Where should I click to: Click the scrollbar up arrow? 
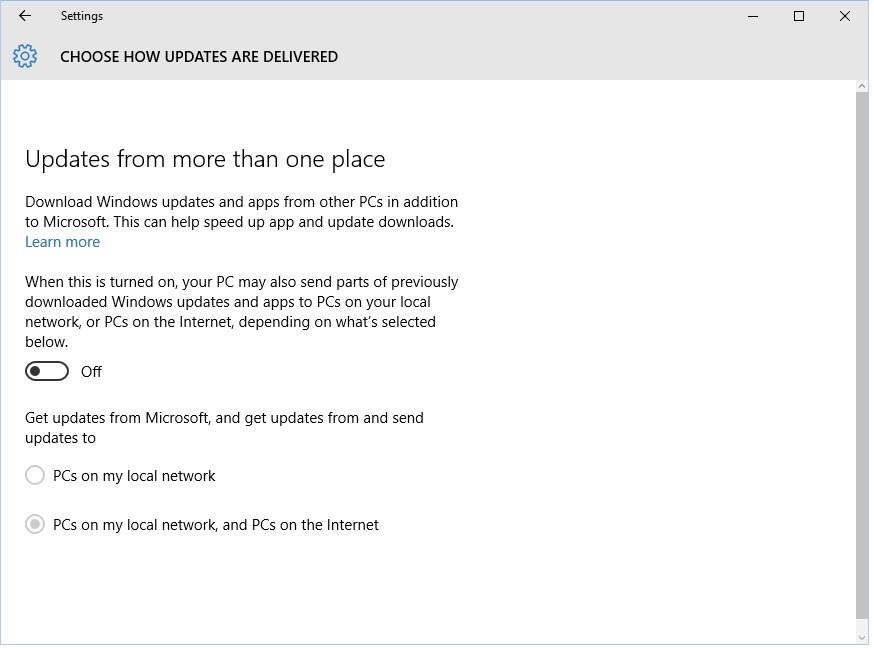pyautogui.click(x=861, y=85)
